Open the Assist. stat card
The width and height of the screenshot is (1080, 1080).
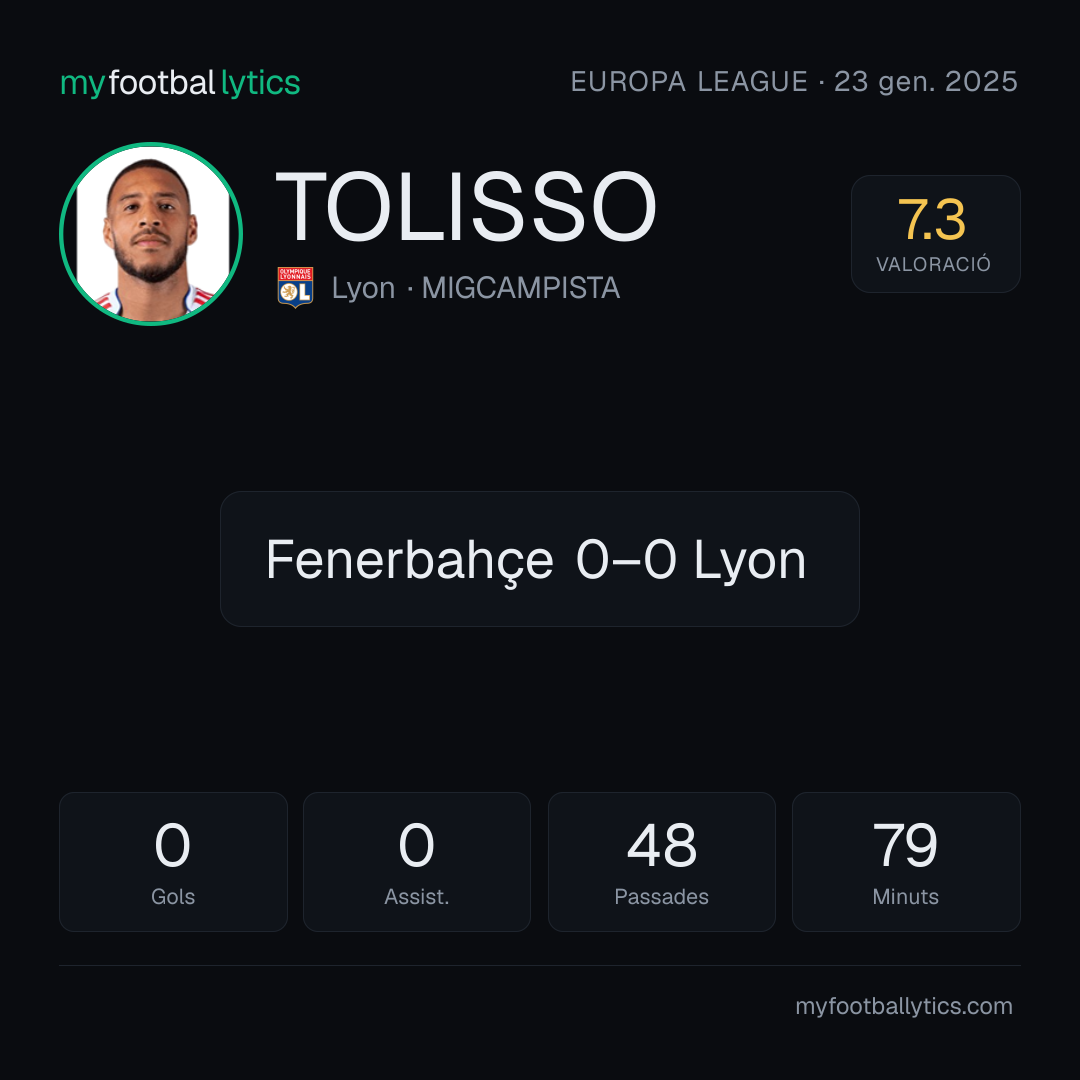[x=417, y=862]
